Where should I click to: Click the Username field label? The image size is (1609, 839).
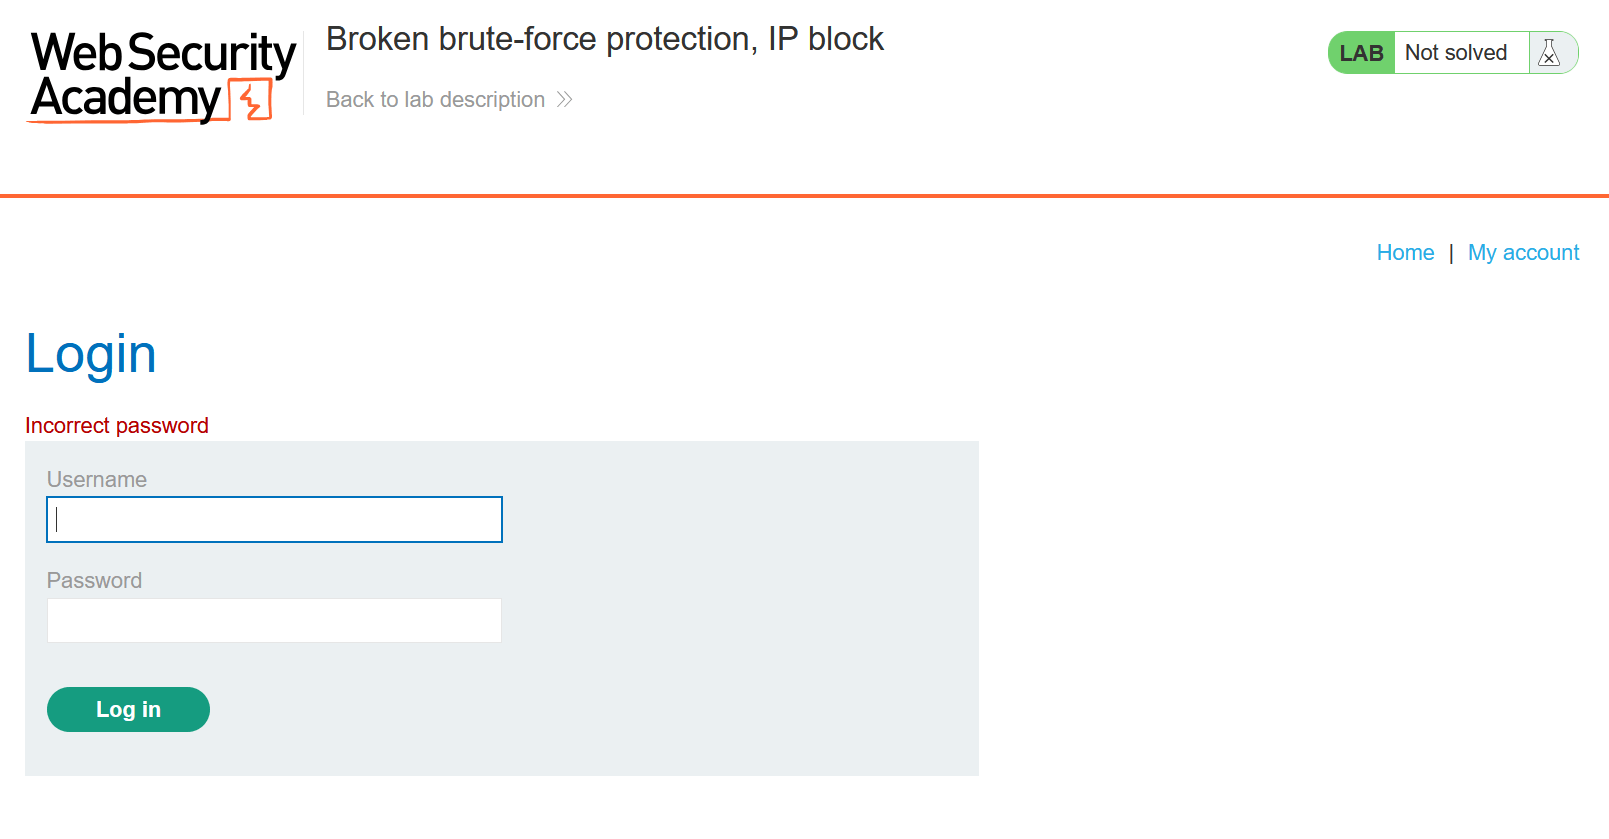click(x=96, y=479)
